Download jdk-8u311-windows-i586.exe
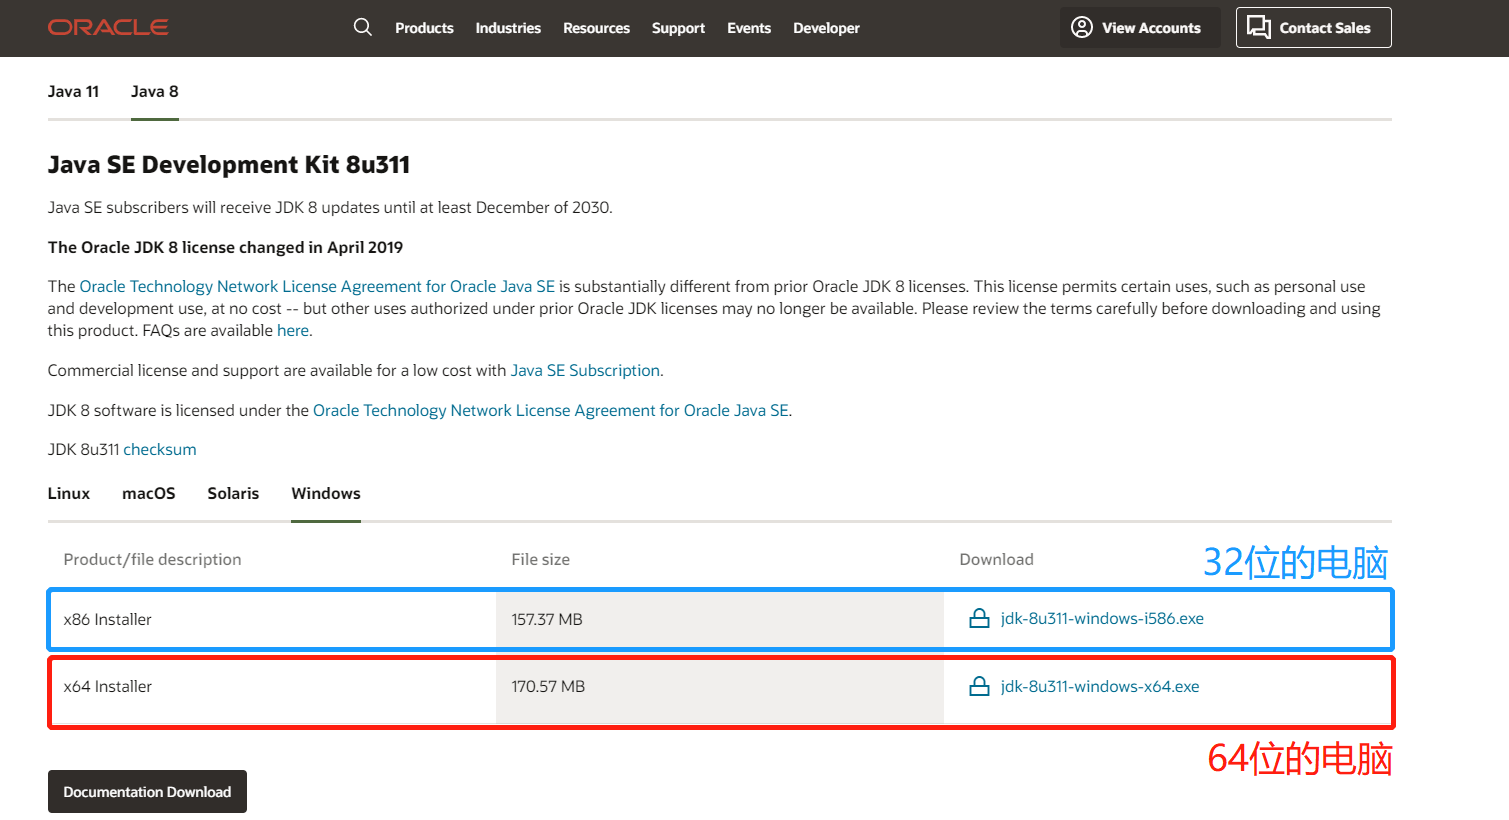1509x820 pixels. pyautogui.click(x=1101, y=619)
